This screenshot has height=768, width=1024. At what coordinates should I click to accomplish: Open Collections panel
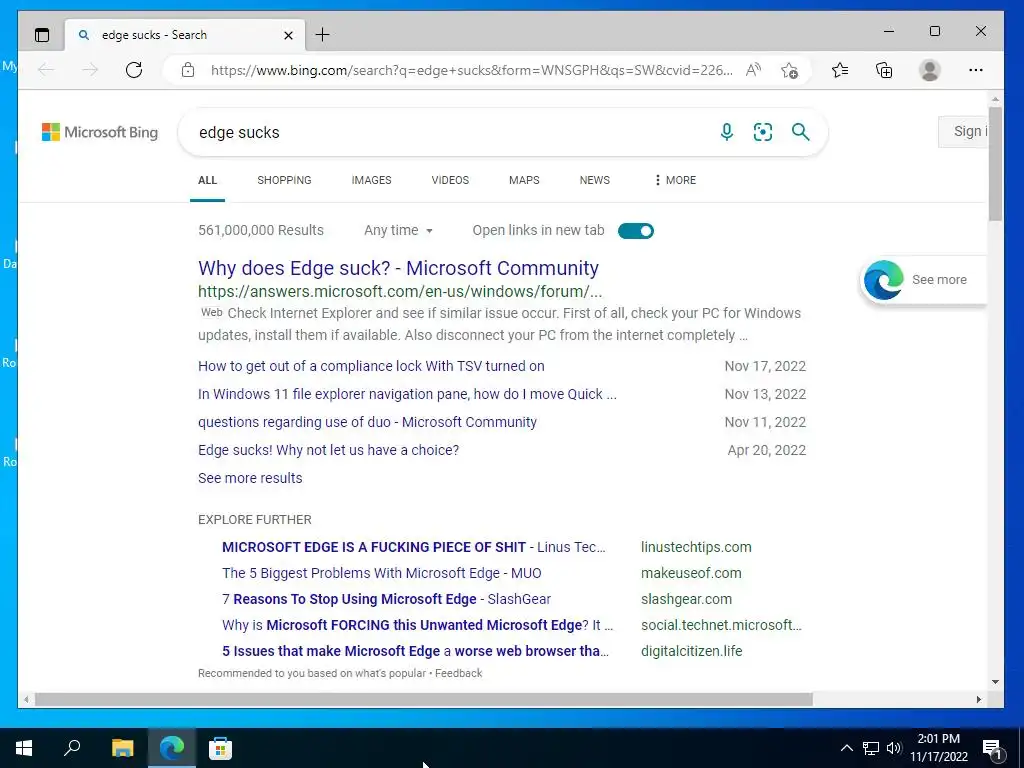(884, 70)
